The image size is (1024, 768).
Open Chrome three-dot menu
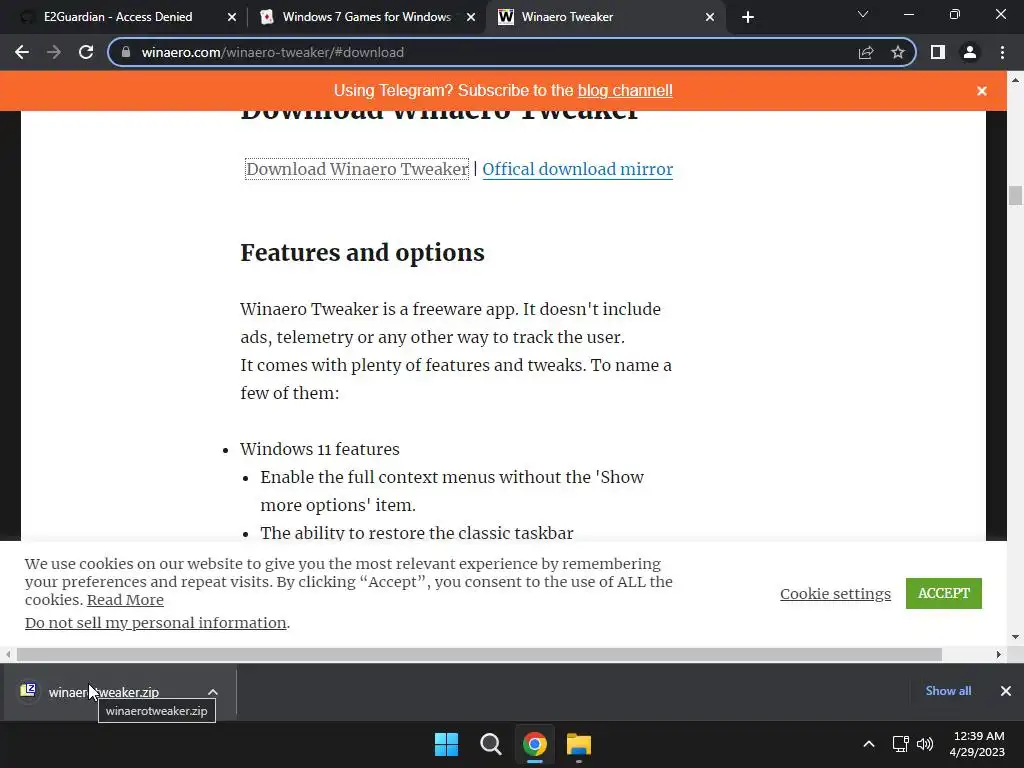(1002, 52)
